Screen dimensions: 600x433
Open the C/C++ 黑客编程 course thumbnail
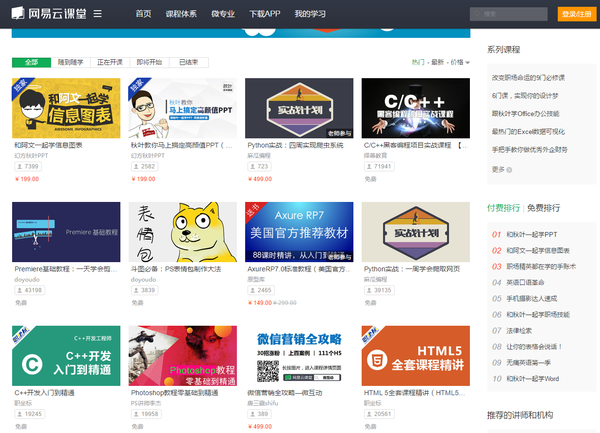pos(416,108)
